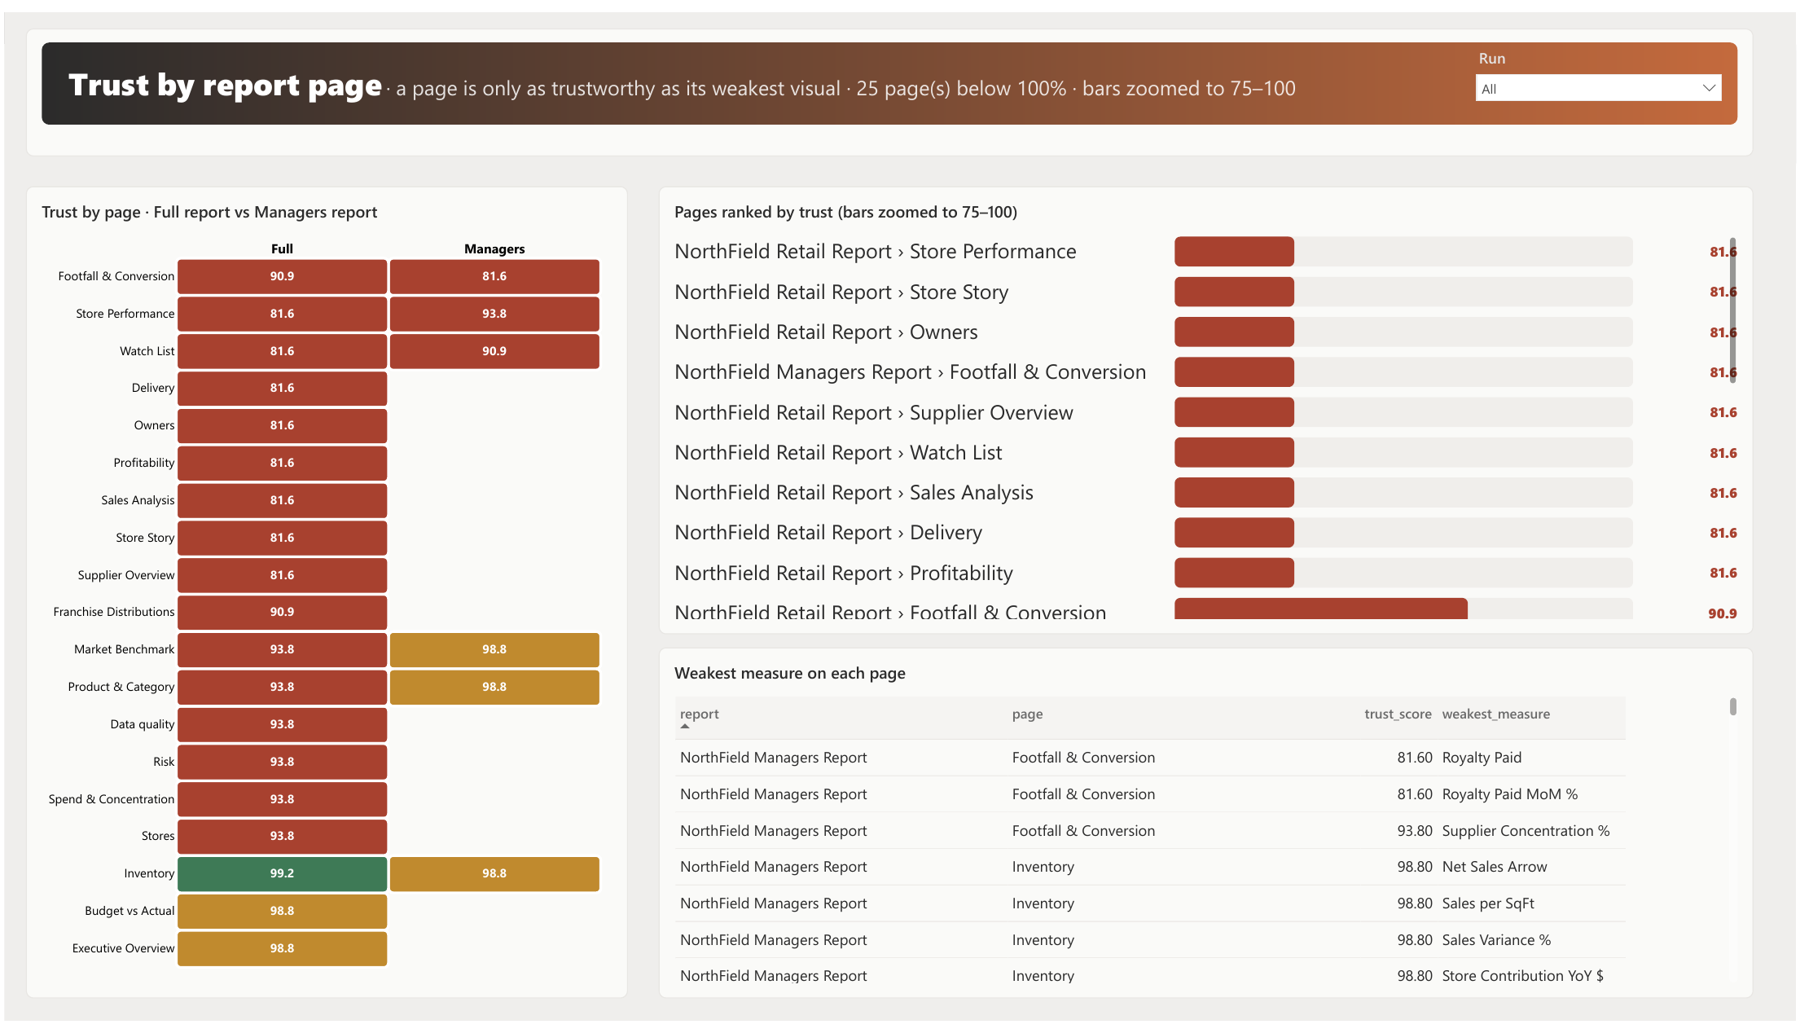Click NorthField Retail Report › Store Story
This screenshot has width=1800, height=1033.
pos(841,292)
